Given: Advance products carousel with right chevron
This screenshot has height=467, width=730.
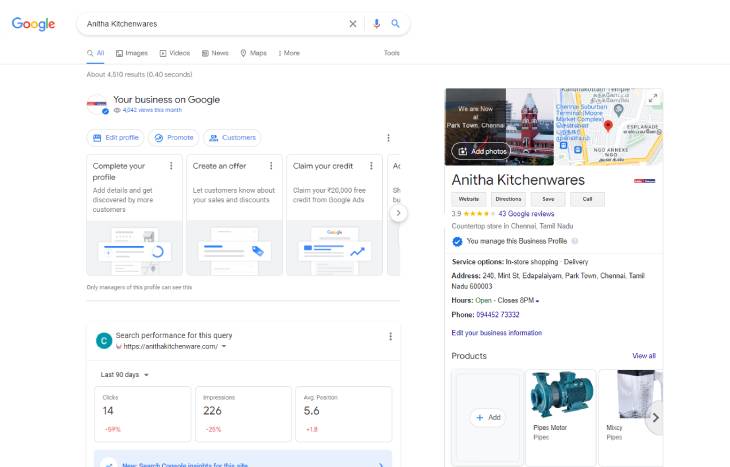Looking at the screenshot, I should point(656,418).
